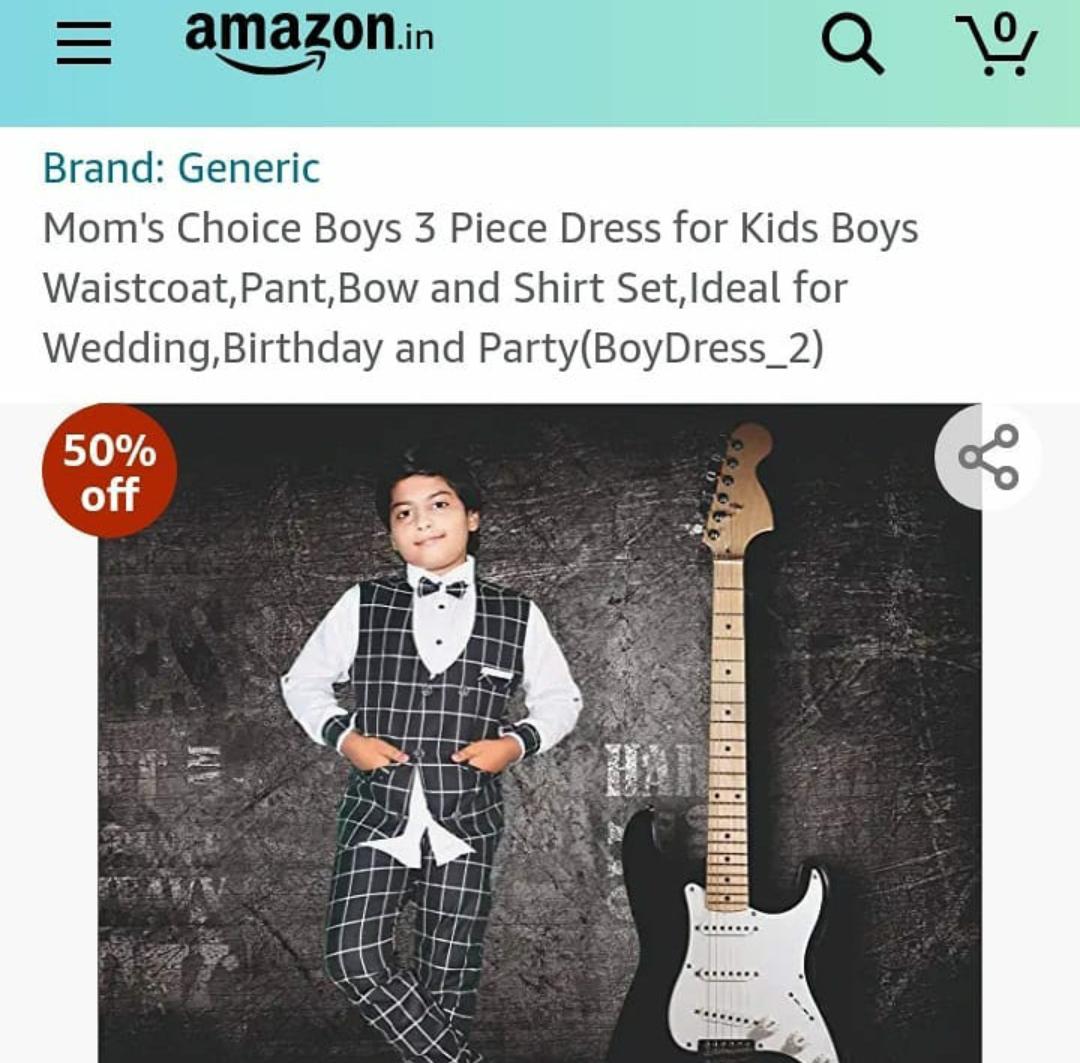This screenshot has width=1080, height=1063.
Task: Open the shopping cart
Action: tap(995, 46)
